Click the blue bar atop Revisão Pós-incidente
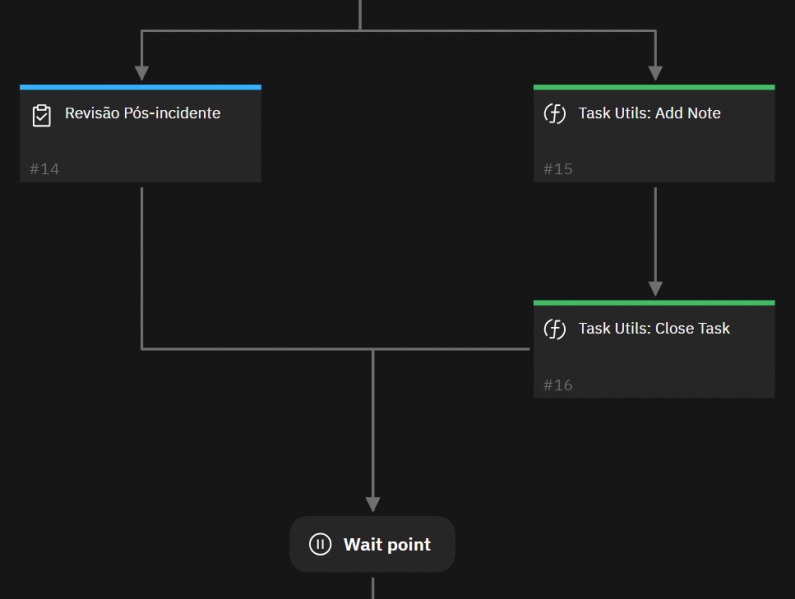Viewport: 795px width, 599px height. click(x=140, y=87)
